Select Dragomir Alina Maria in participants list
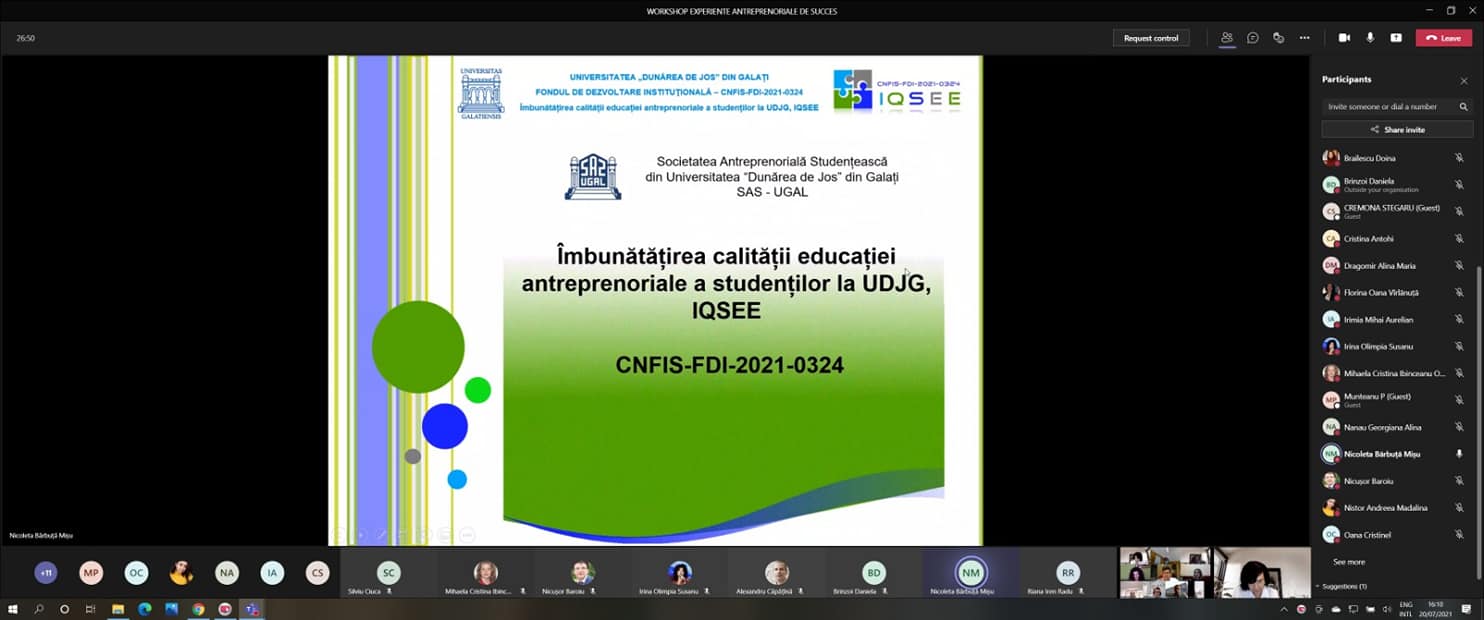1484x620 pixels. point(1396,266)
